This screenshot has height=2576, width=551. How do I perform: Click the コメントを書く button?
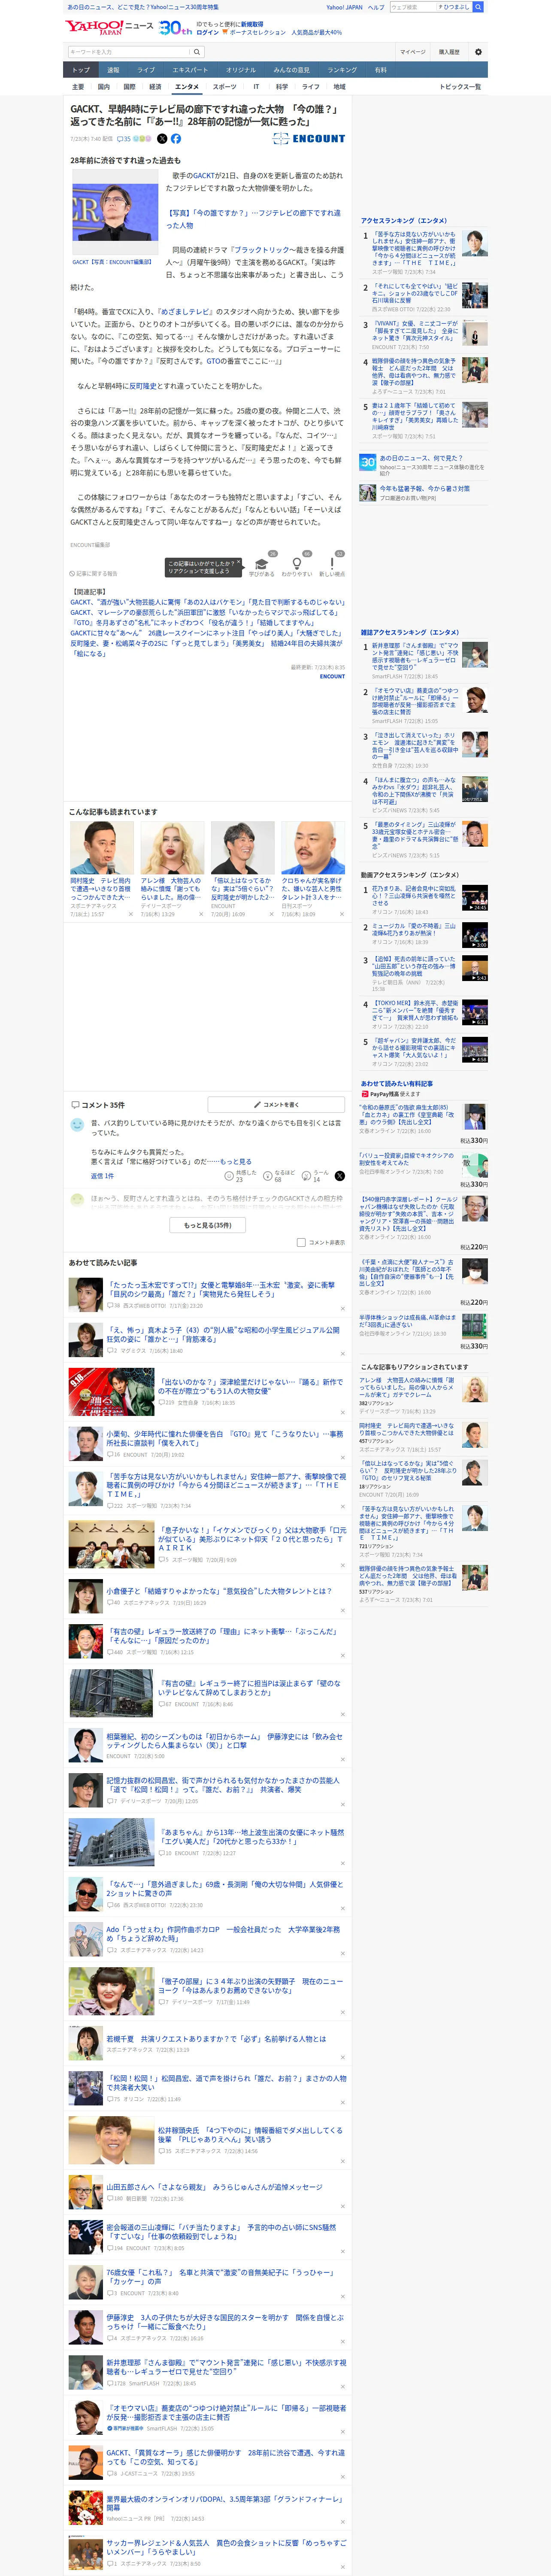[276, 1105]
